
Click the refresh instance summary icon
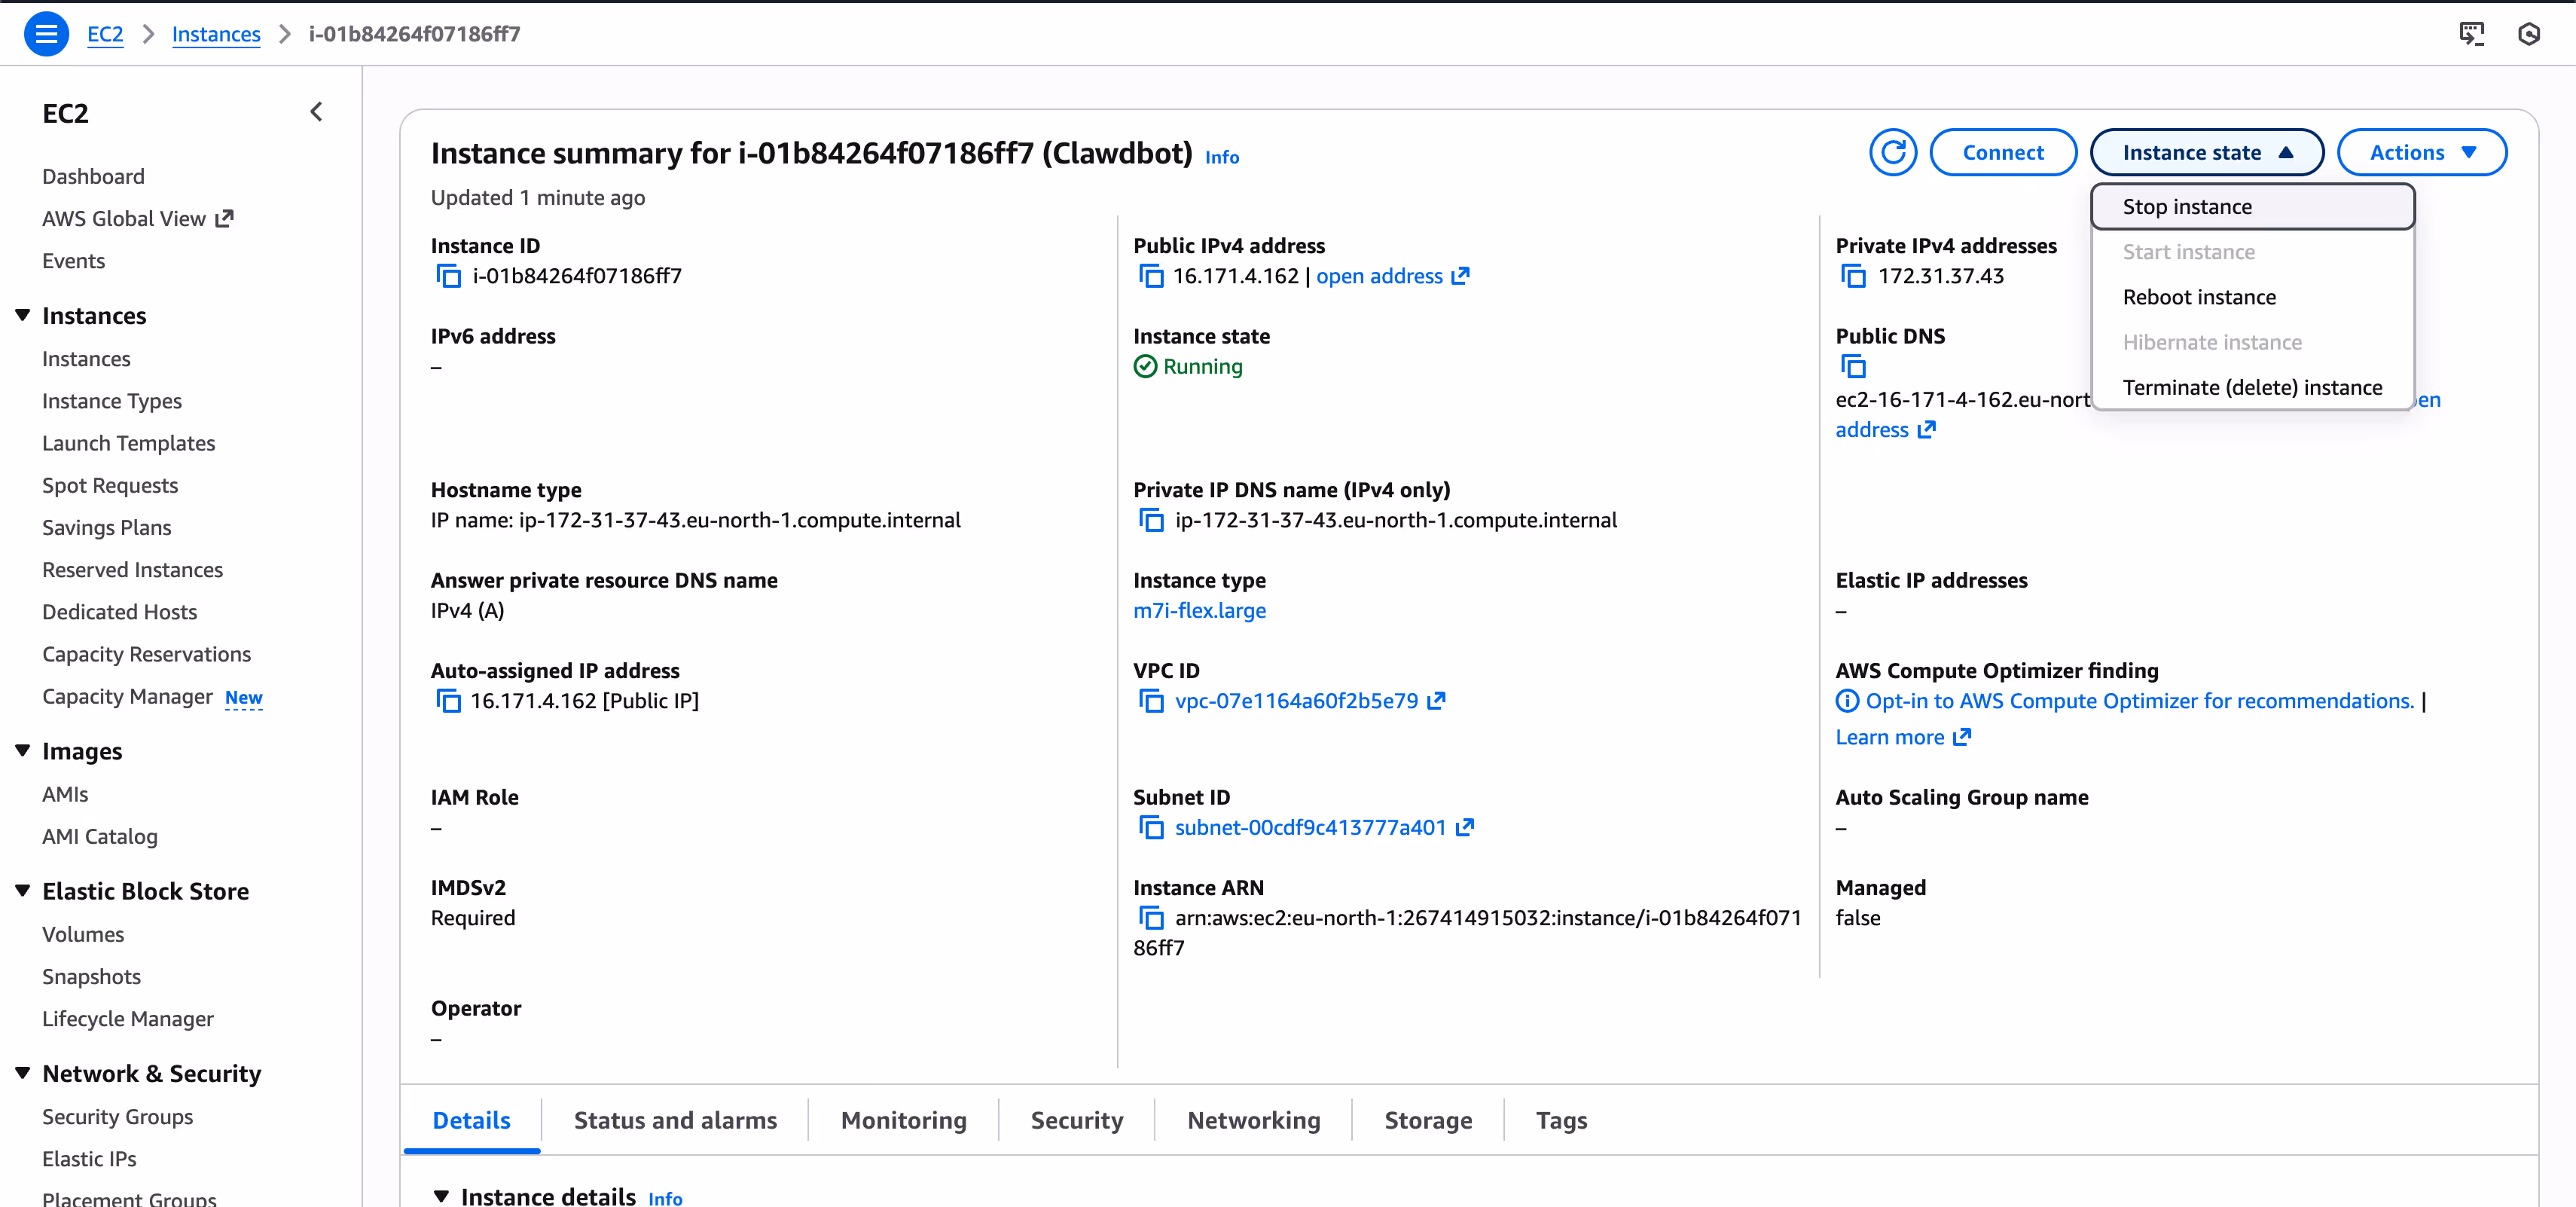click(1892, 153)
